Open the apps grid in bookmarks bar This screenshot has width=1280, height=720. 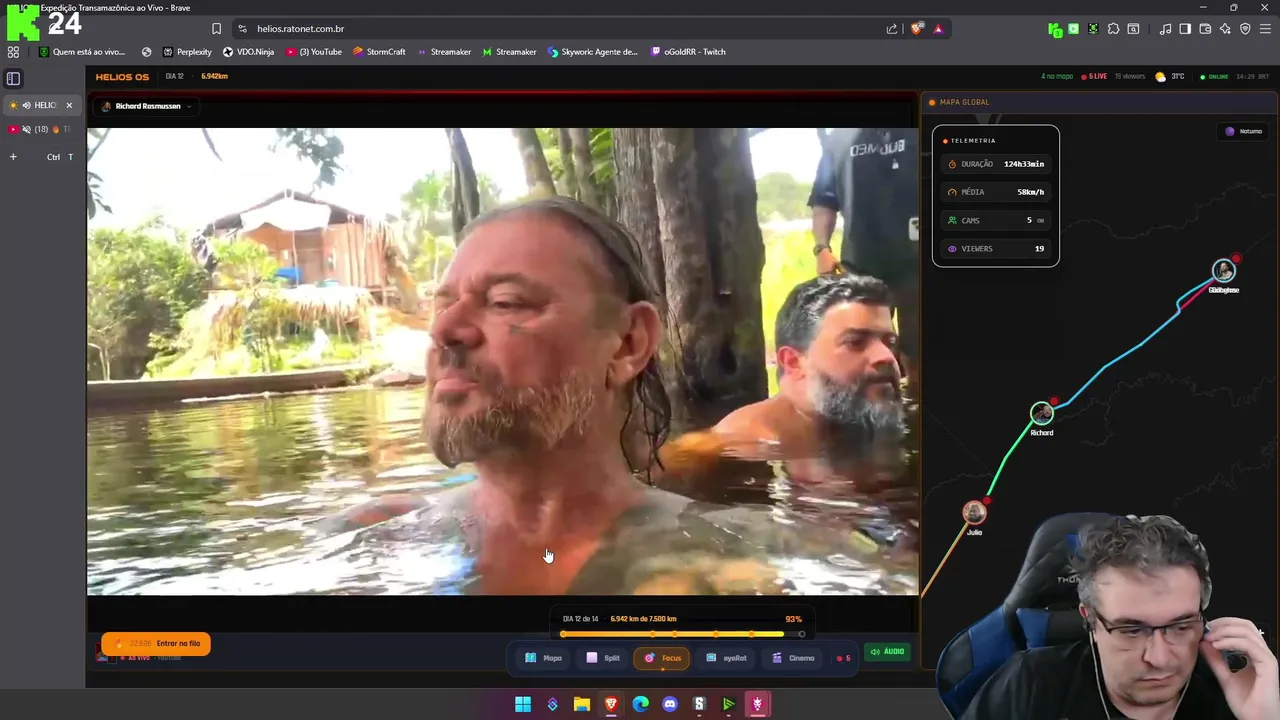click(13, 52)
